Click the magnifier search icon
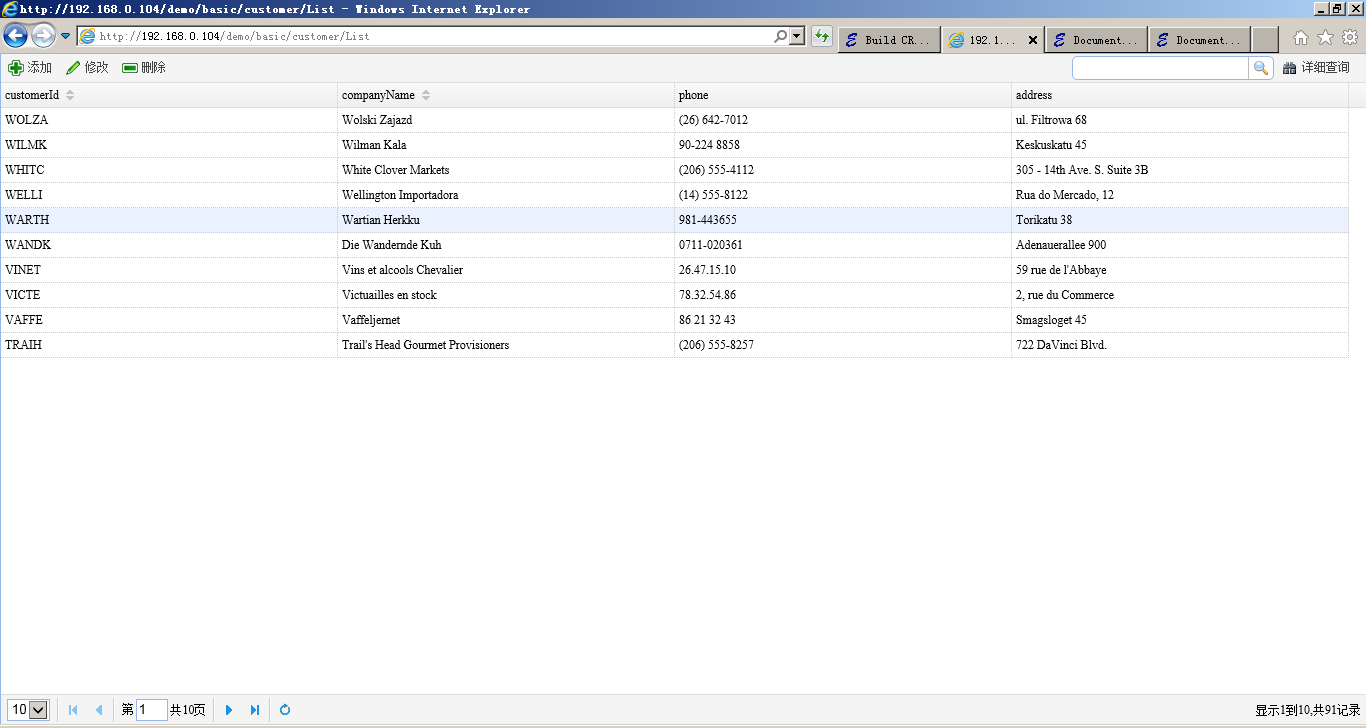 tap(1260, 67)
